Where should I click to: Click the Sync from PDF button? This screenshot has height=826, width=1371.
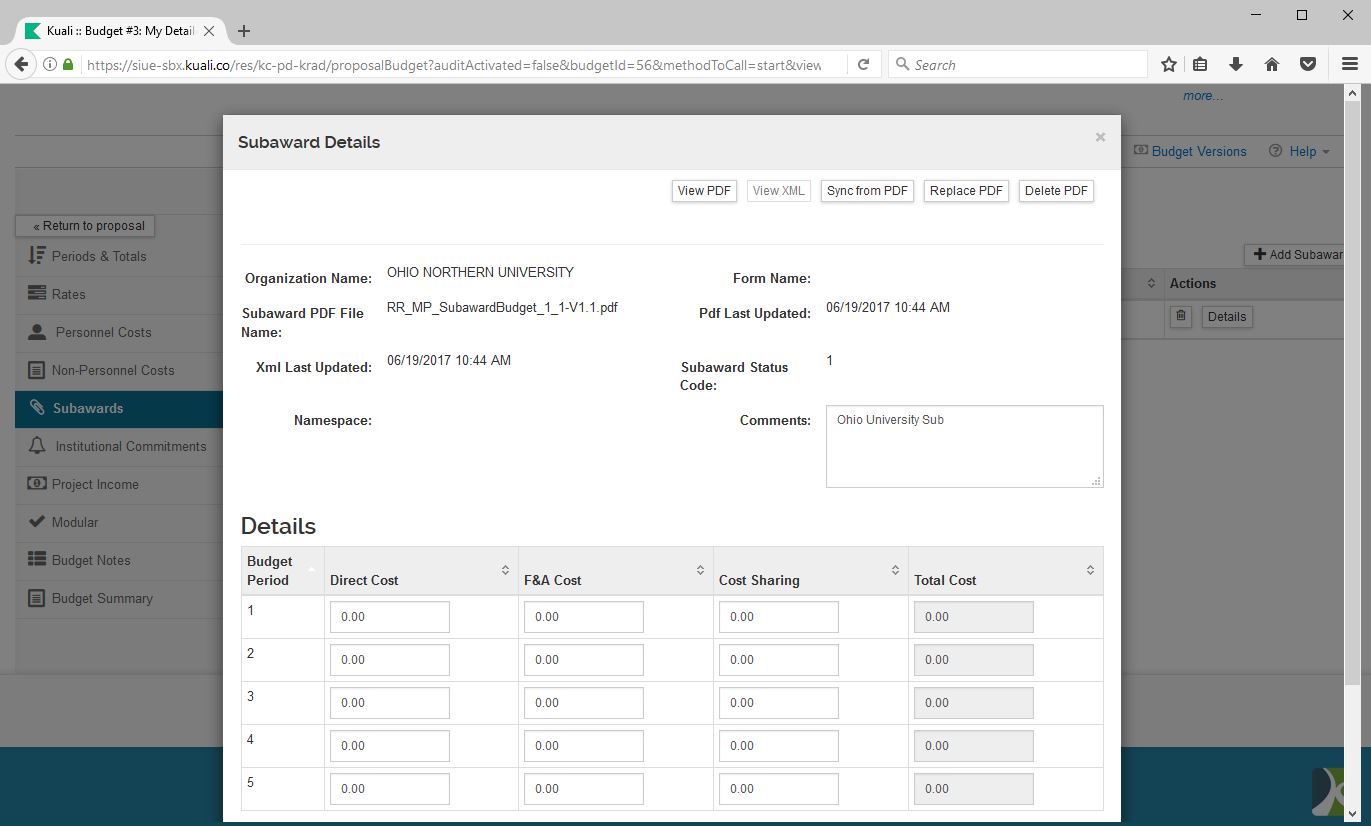867,191
